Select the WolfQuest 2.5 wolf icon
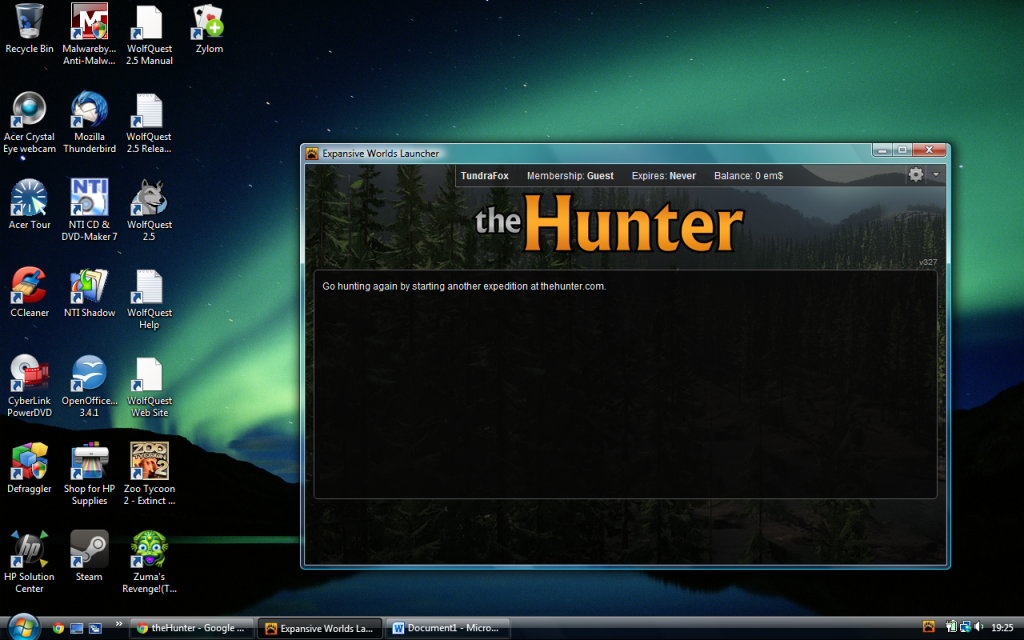This screenshot has height=640, width=1024. pyautogui.click(x=149, y=198)
